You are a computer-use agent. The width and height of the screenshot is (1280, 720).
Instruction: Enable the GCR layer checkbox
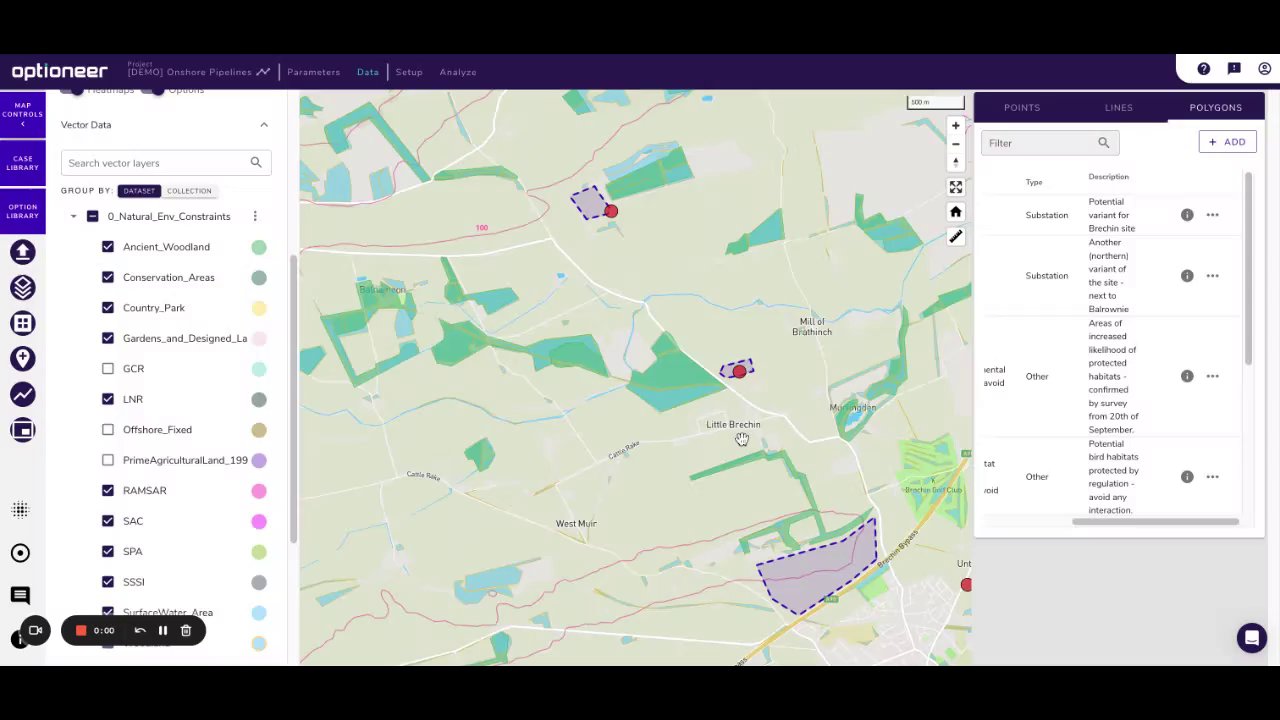click(108, 369)
